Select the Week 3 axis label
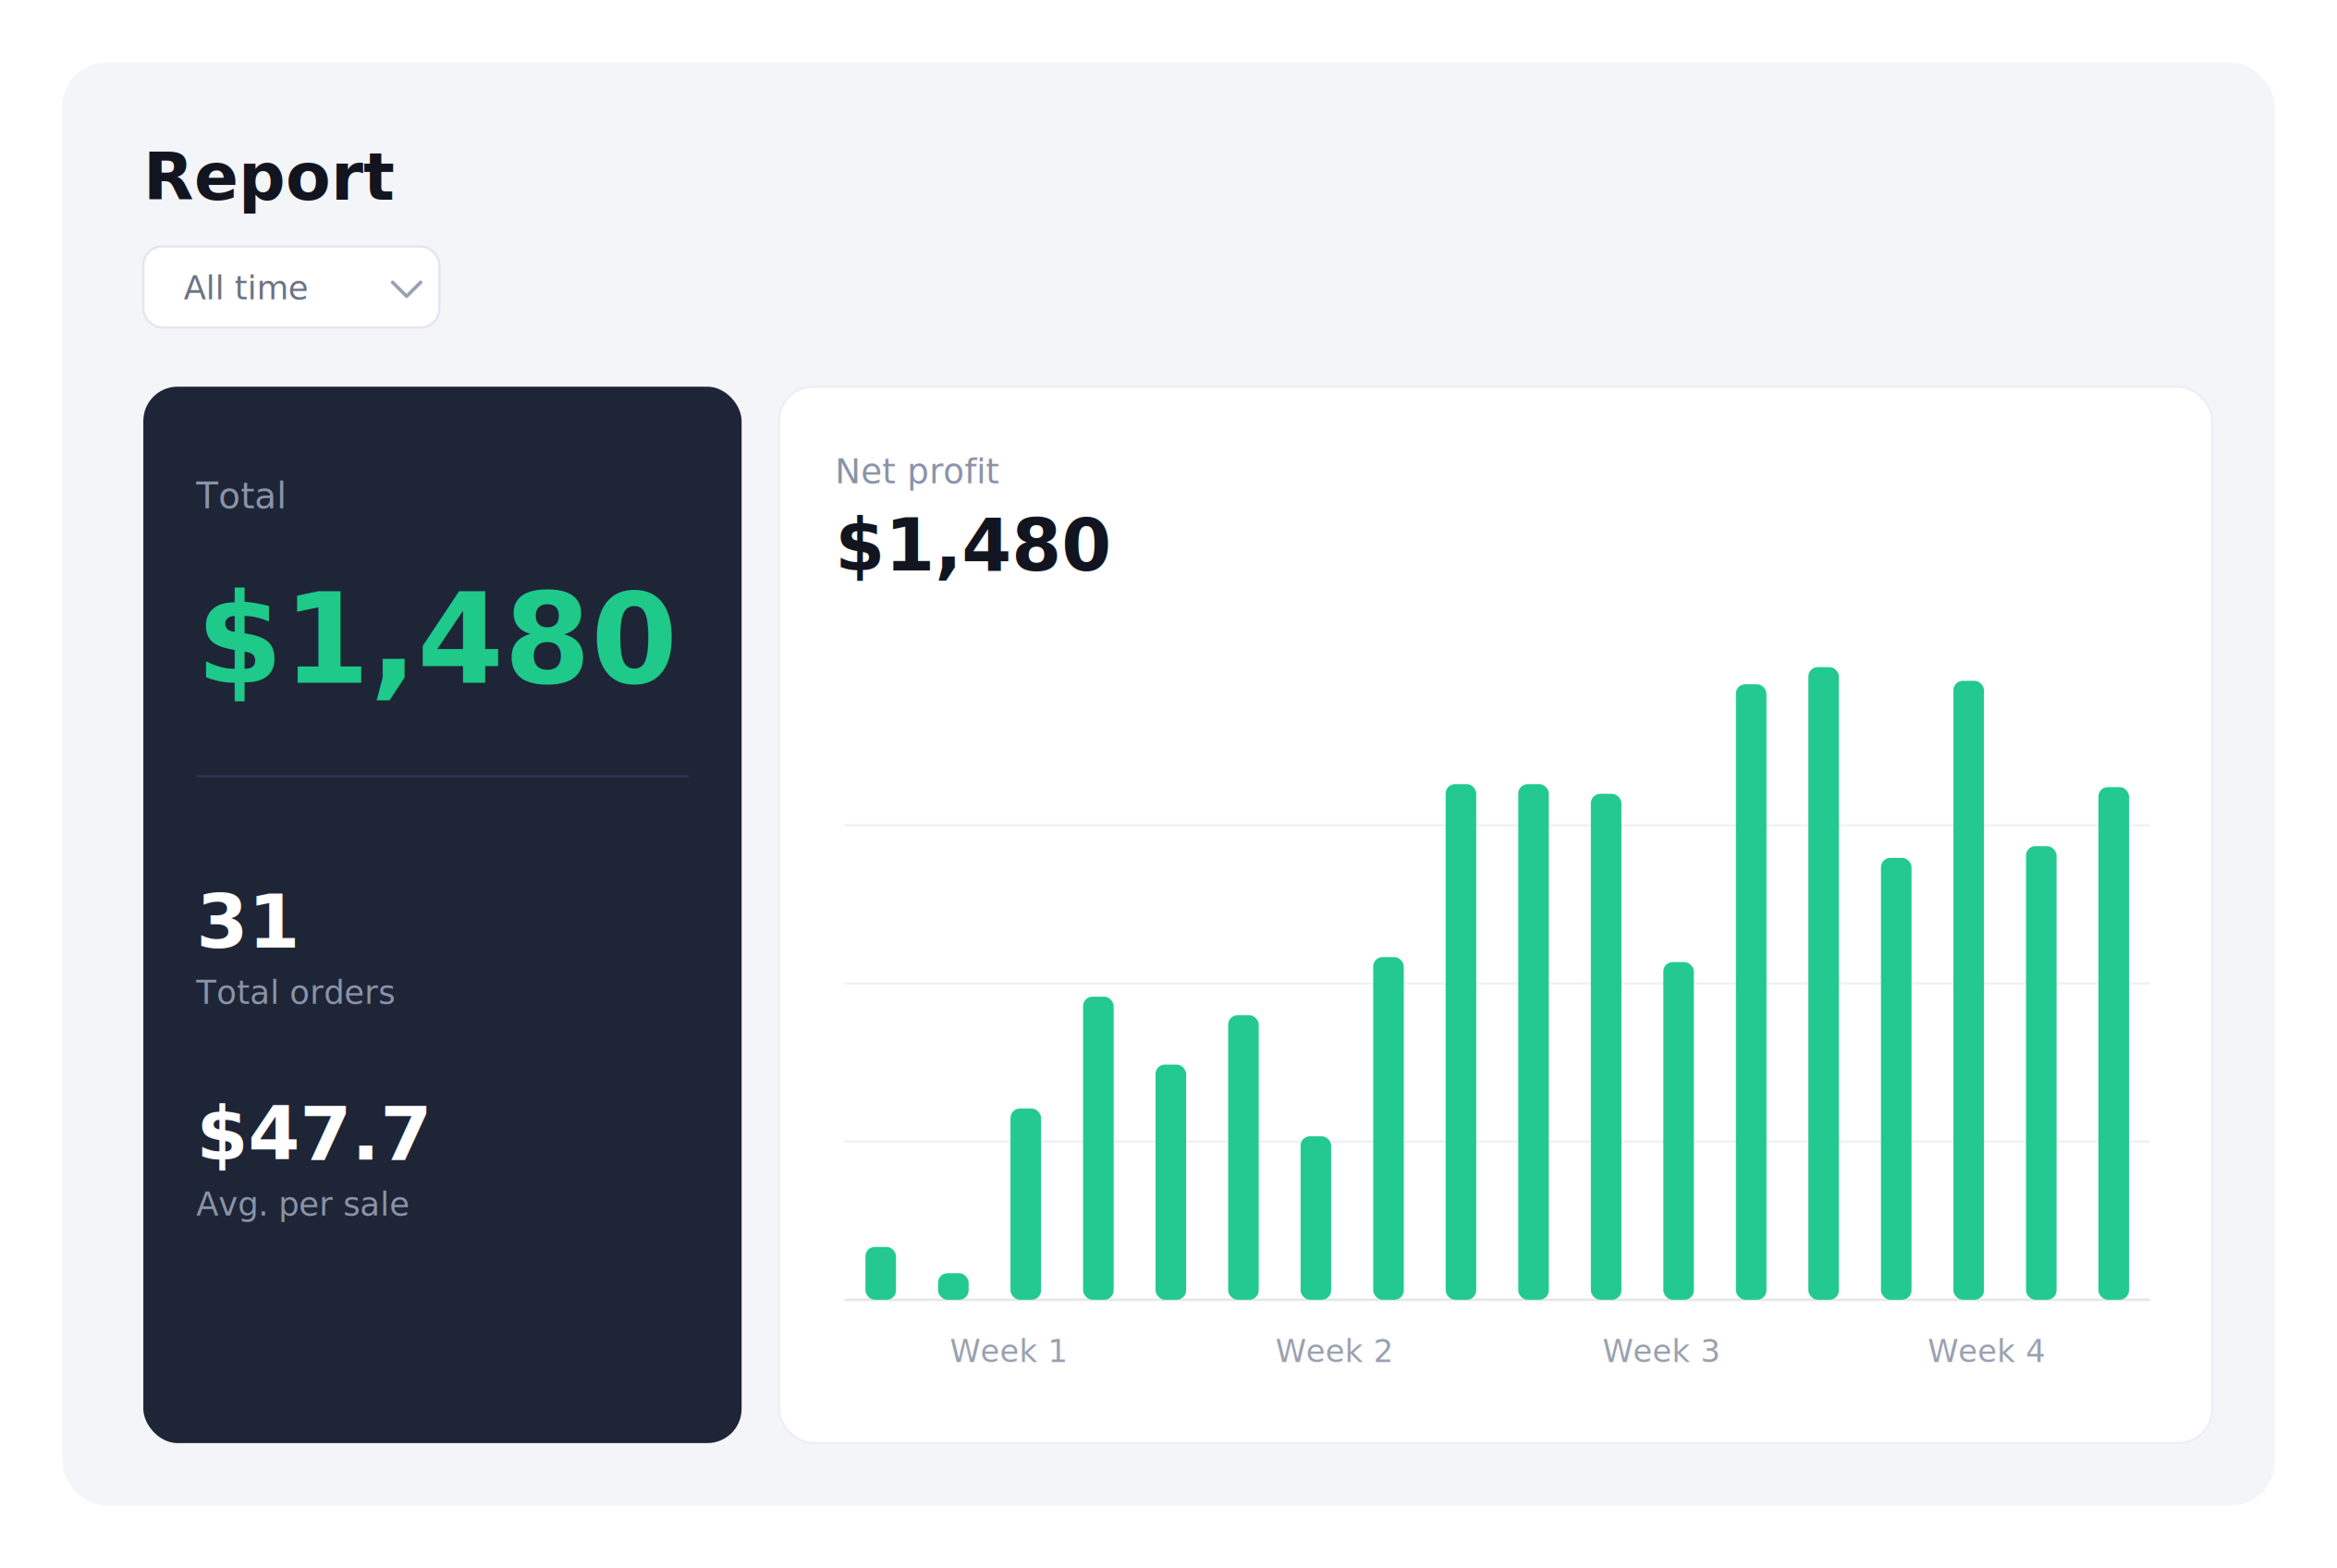Screen dimensions: 2337x1568 click(x=1661, y=1351)
